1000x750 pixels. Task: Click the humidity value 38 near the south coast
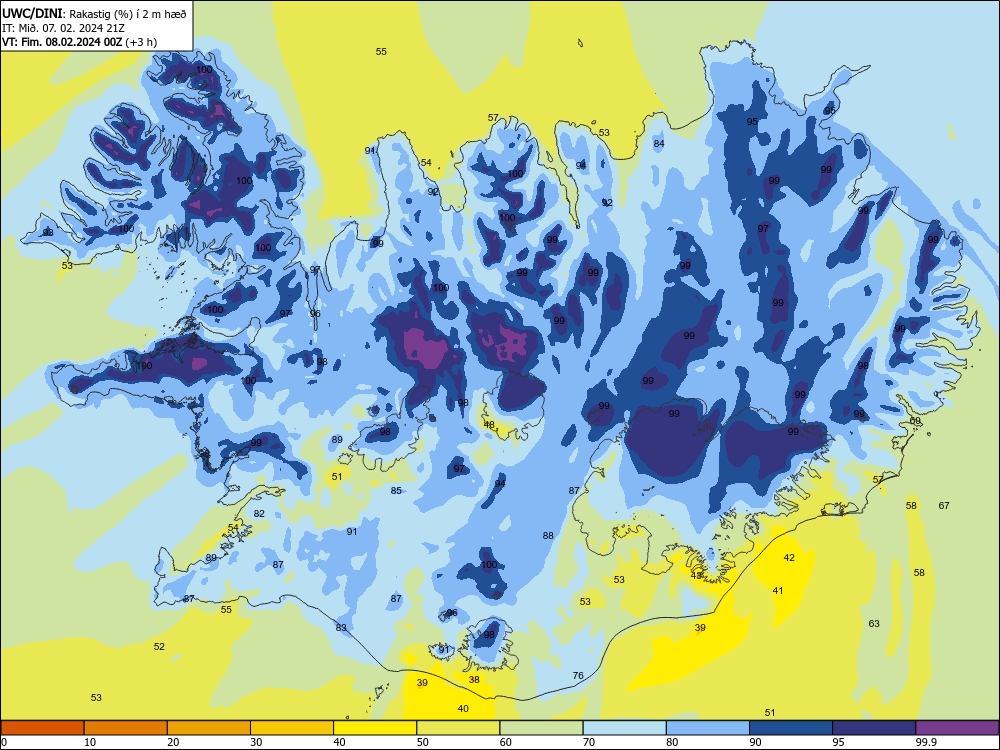(474, 680)
